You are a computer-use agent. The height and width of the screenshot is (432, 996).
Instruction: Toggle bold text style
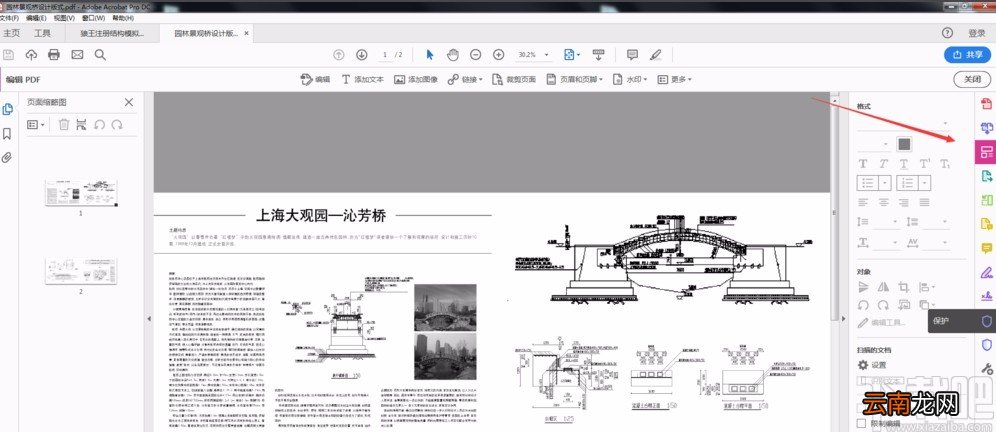[x=863, y=164]
